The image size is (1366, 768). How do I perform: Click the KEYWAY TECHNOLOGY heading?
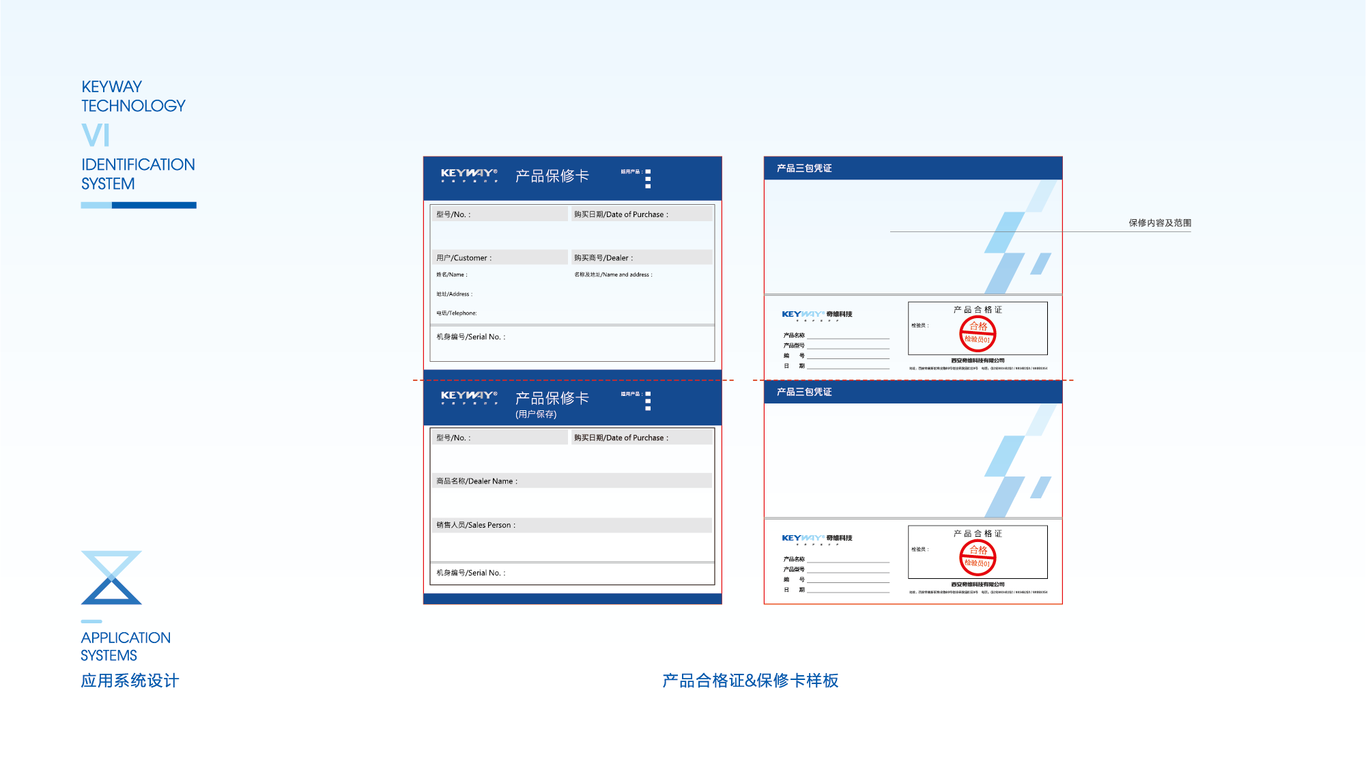133,96
